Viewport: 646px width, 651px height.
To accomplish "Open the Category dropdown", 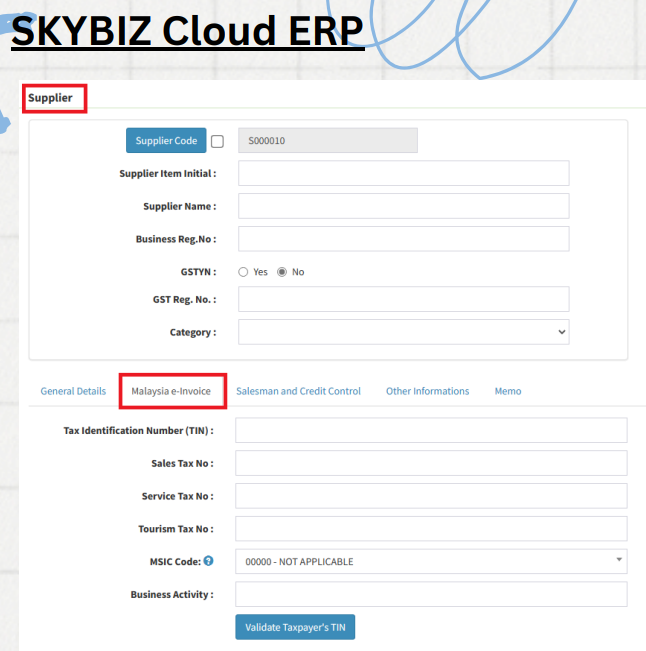I will [x=403, y=332].
